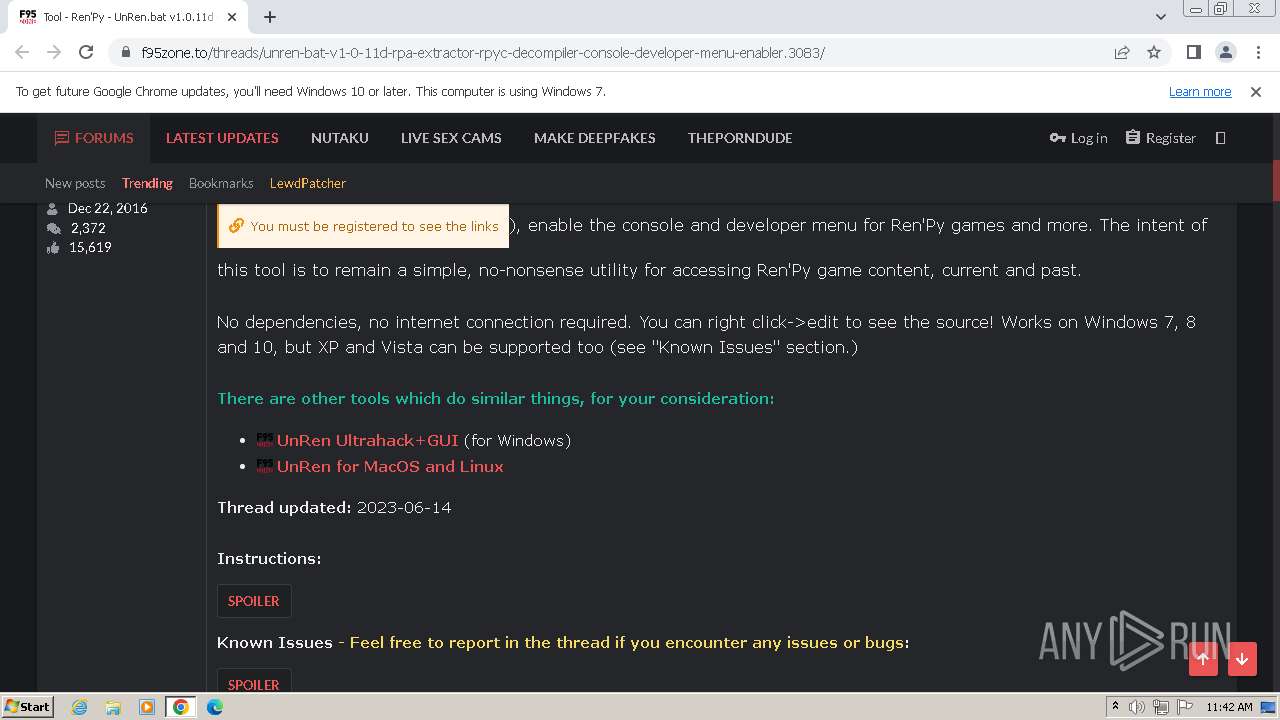Open LATEST UPDATES tab

click(222, 138)
